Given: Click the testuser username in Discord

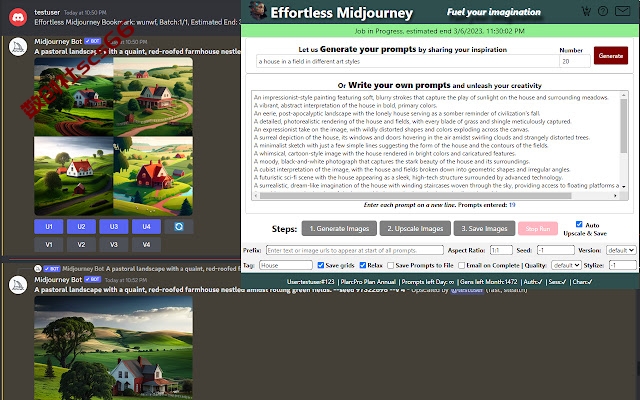Looking at the screenshot, I should click(47, 12).
